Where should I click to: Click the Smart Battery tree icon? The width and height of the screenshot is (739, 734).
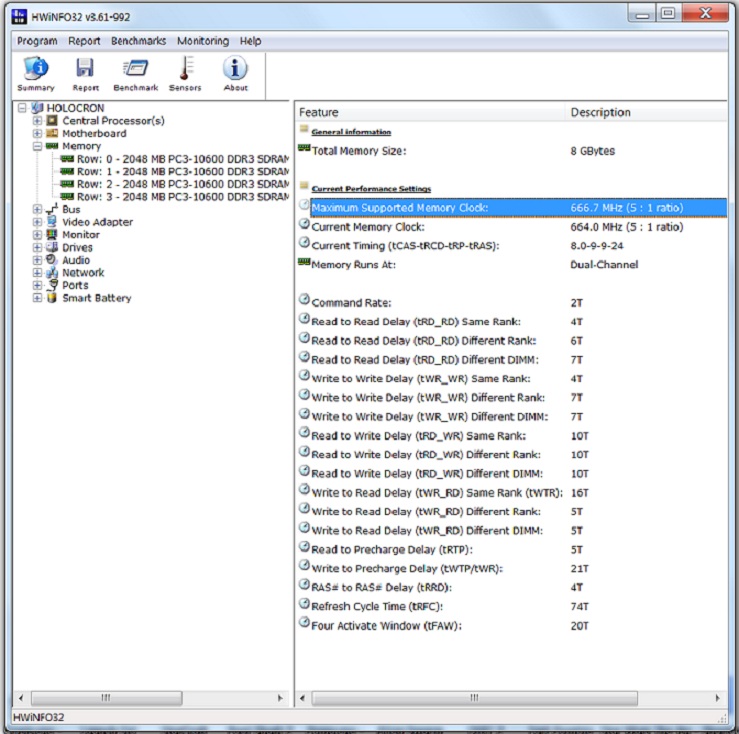click(52, 297)
